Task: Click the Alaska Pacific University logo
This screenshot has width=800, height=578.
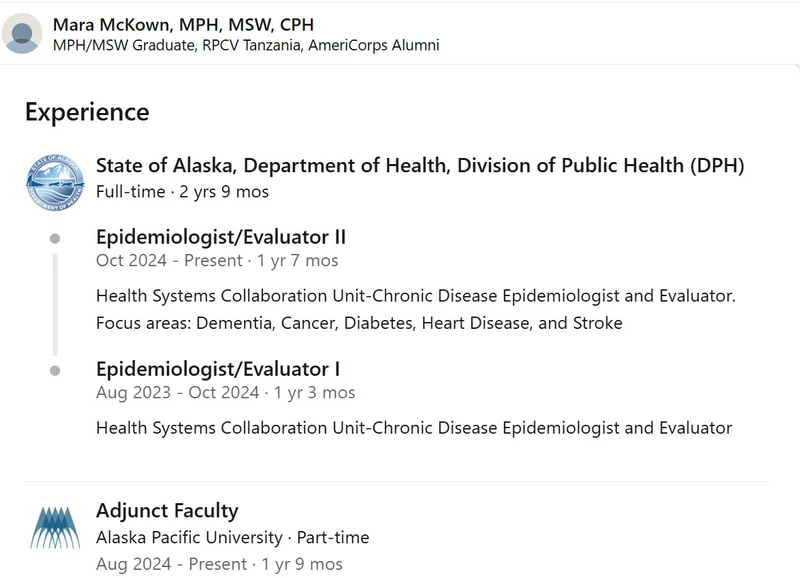Action: [x=55, y=527]
